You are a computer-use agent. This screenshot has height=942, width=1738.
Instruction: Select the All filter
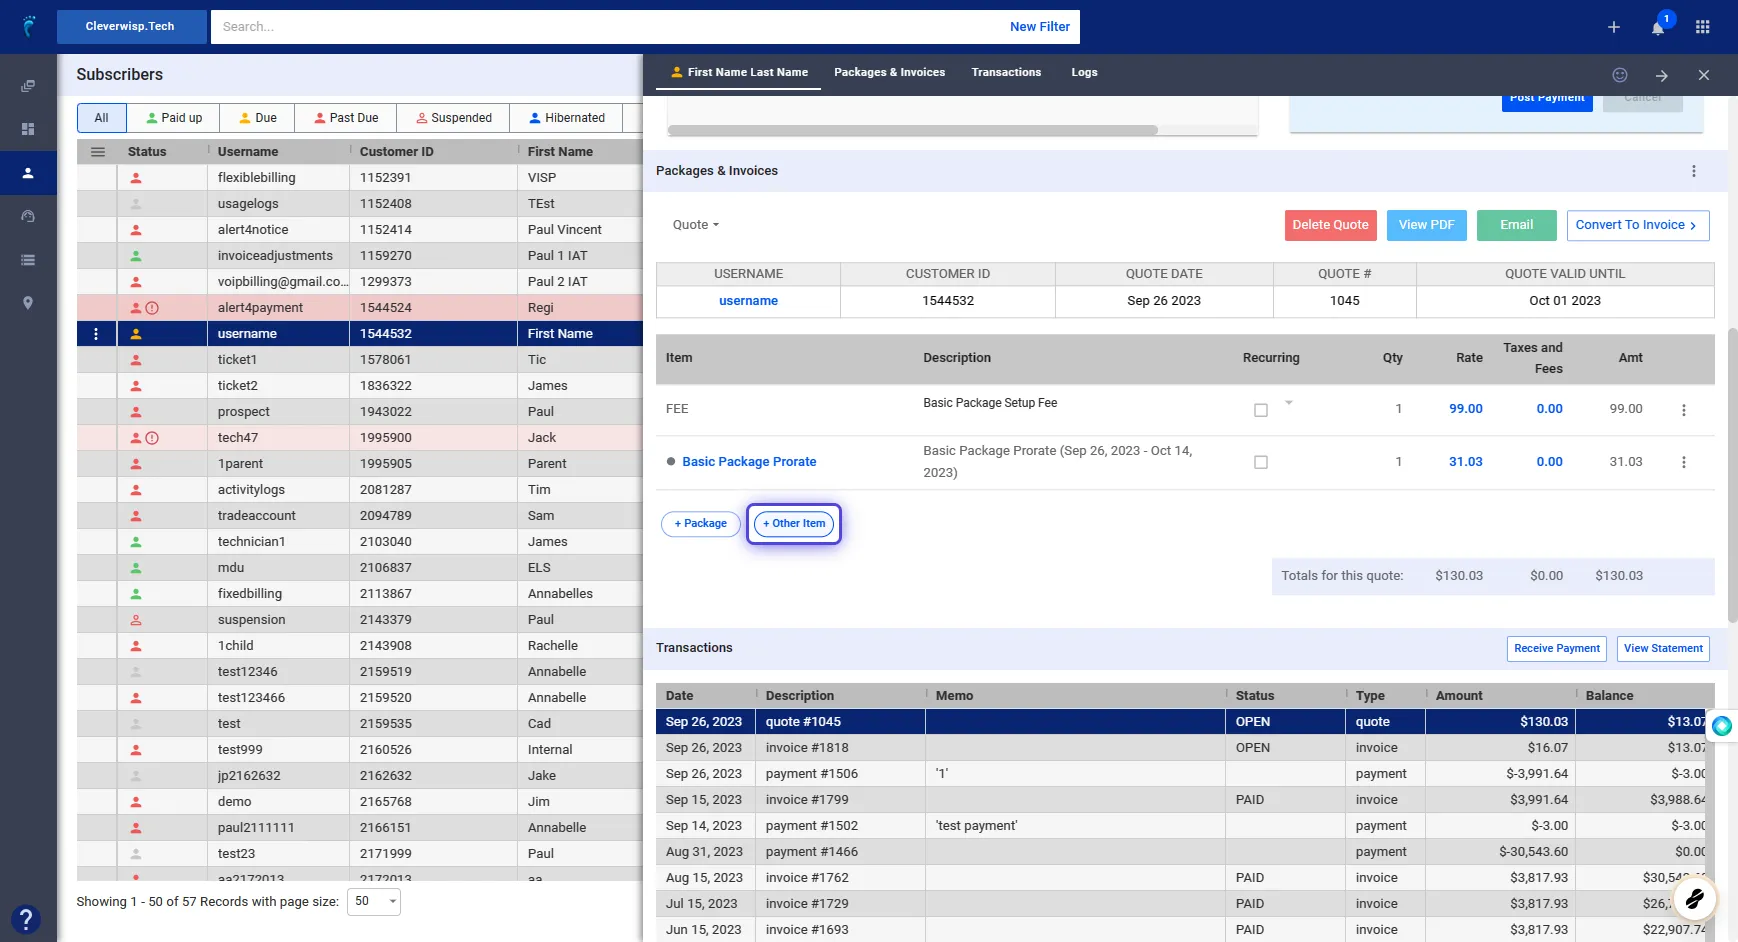(101, 118)
